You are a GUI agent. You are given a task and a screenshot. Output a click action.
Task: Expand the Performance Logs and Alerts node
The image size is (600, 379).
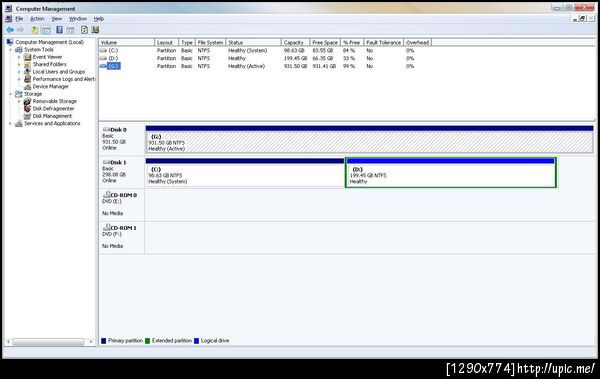(x=19, y=79)
